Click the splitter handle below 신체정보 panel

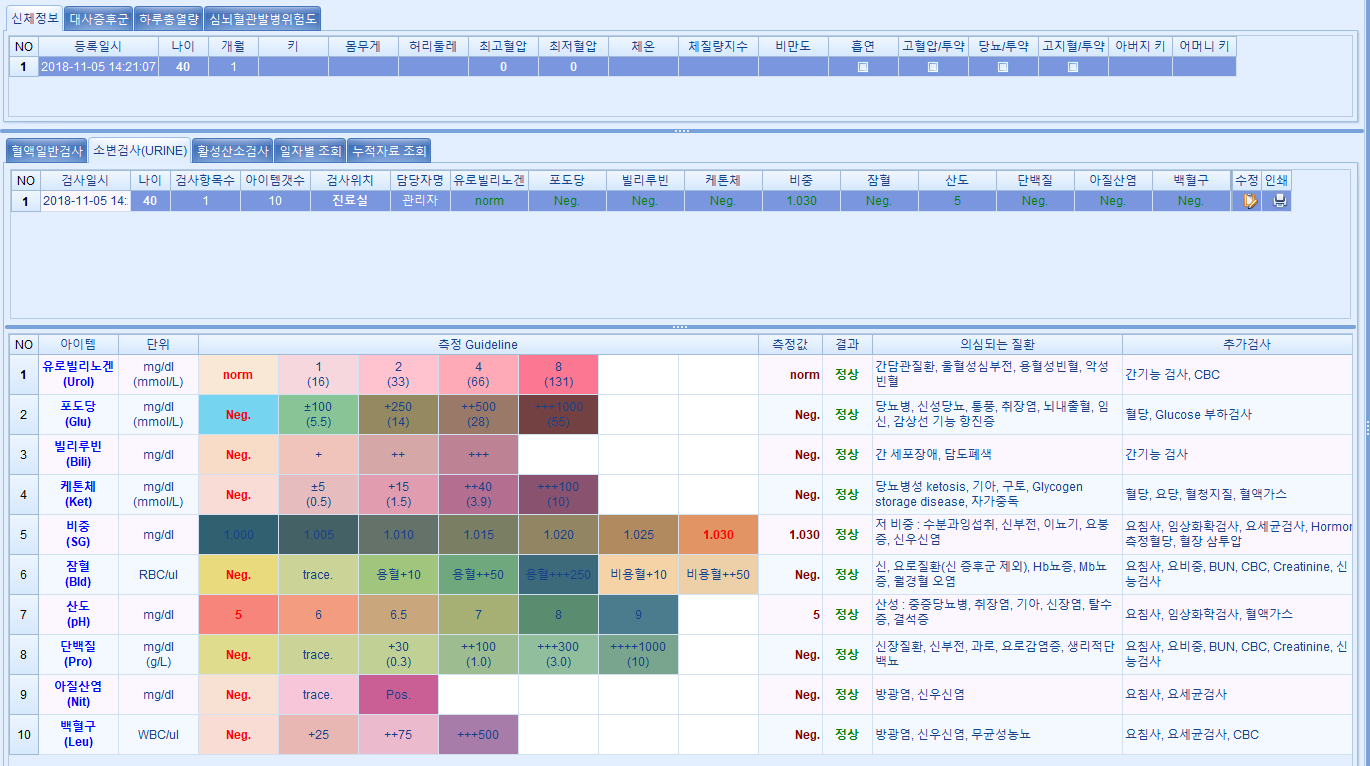pos(681,131)
